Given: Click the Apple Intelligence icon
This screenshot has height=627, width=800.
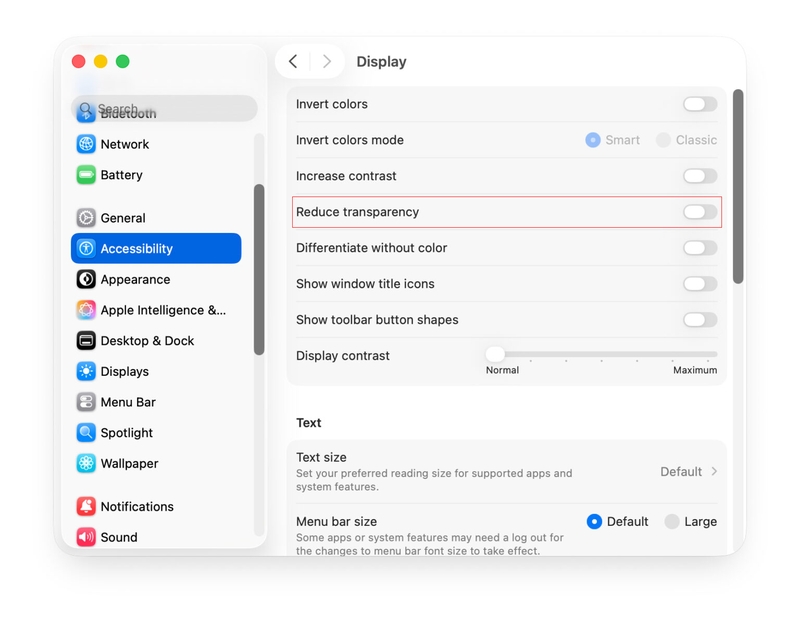Looking at the screenshot, I should pos(86,310).
